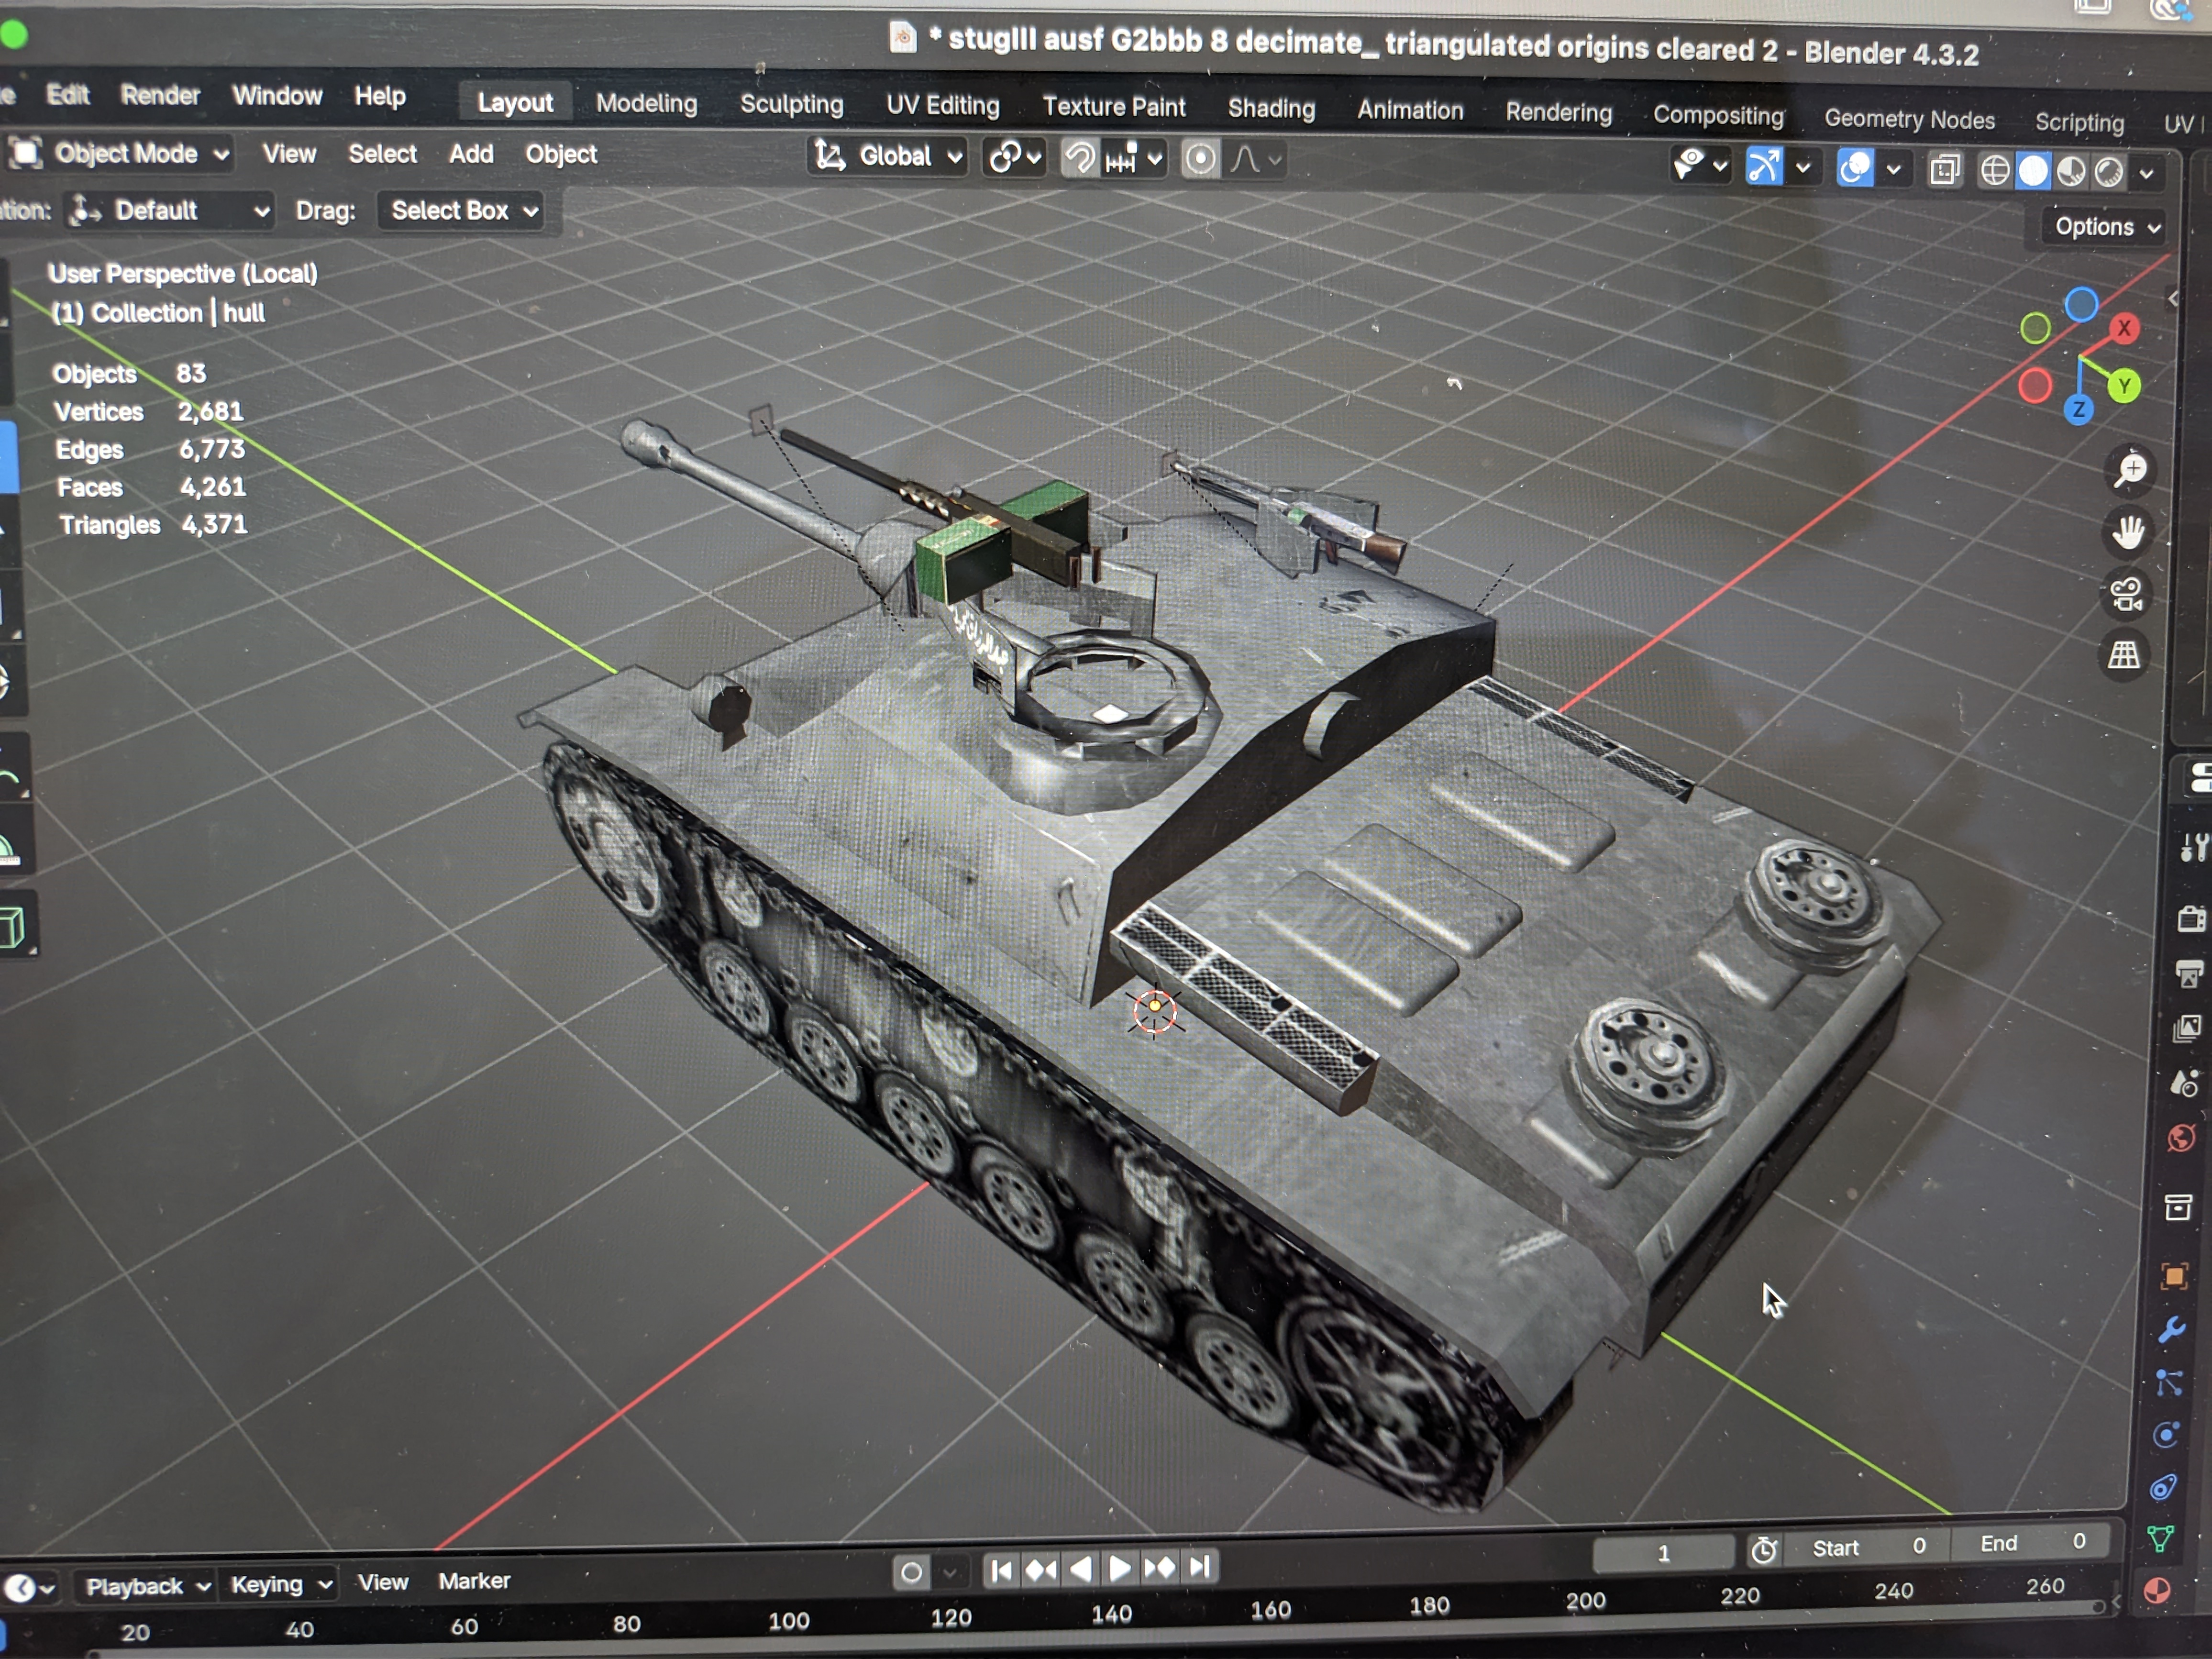Screen dimensions: 2212x1659
Task: Select wireframe viewport shading mode
Action: tap(1994, 171)
